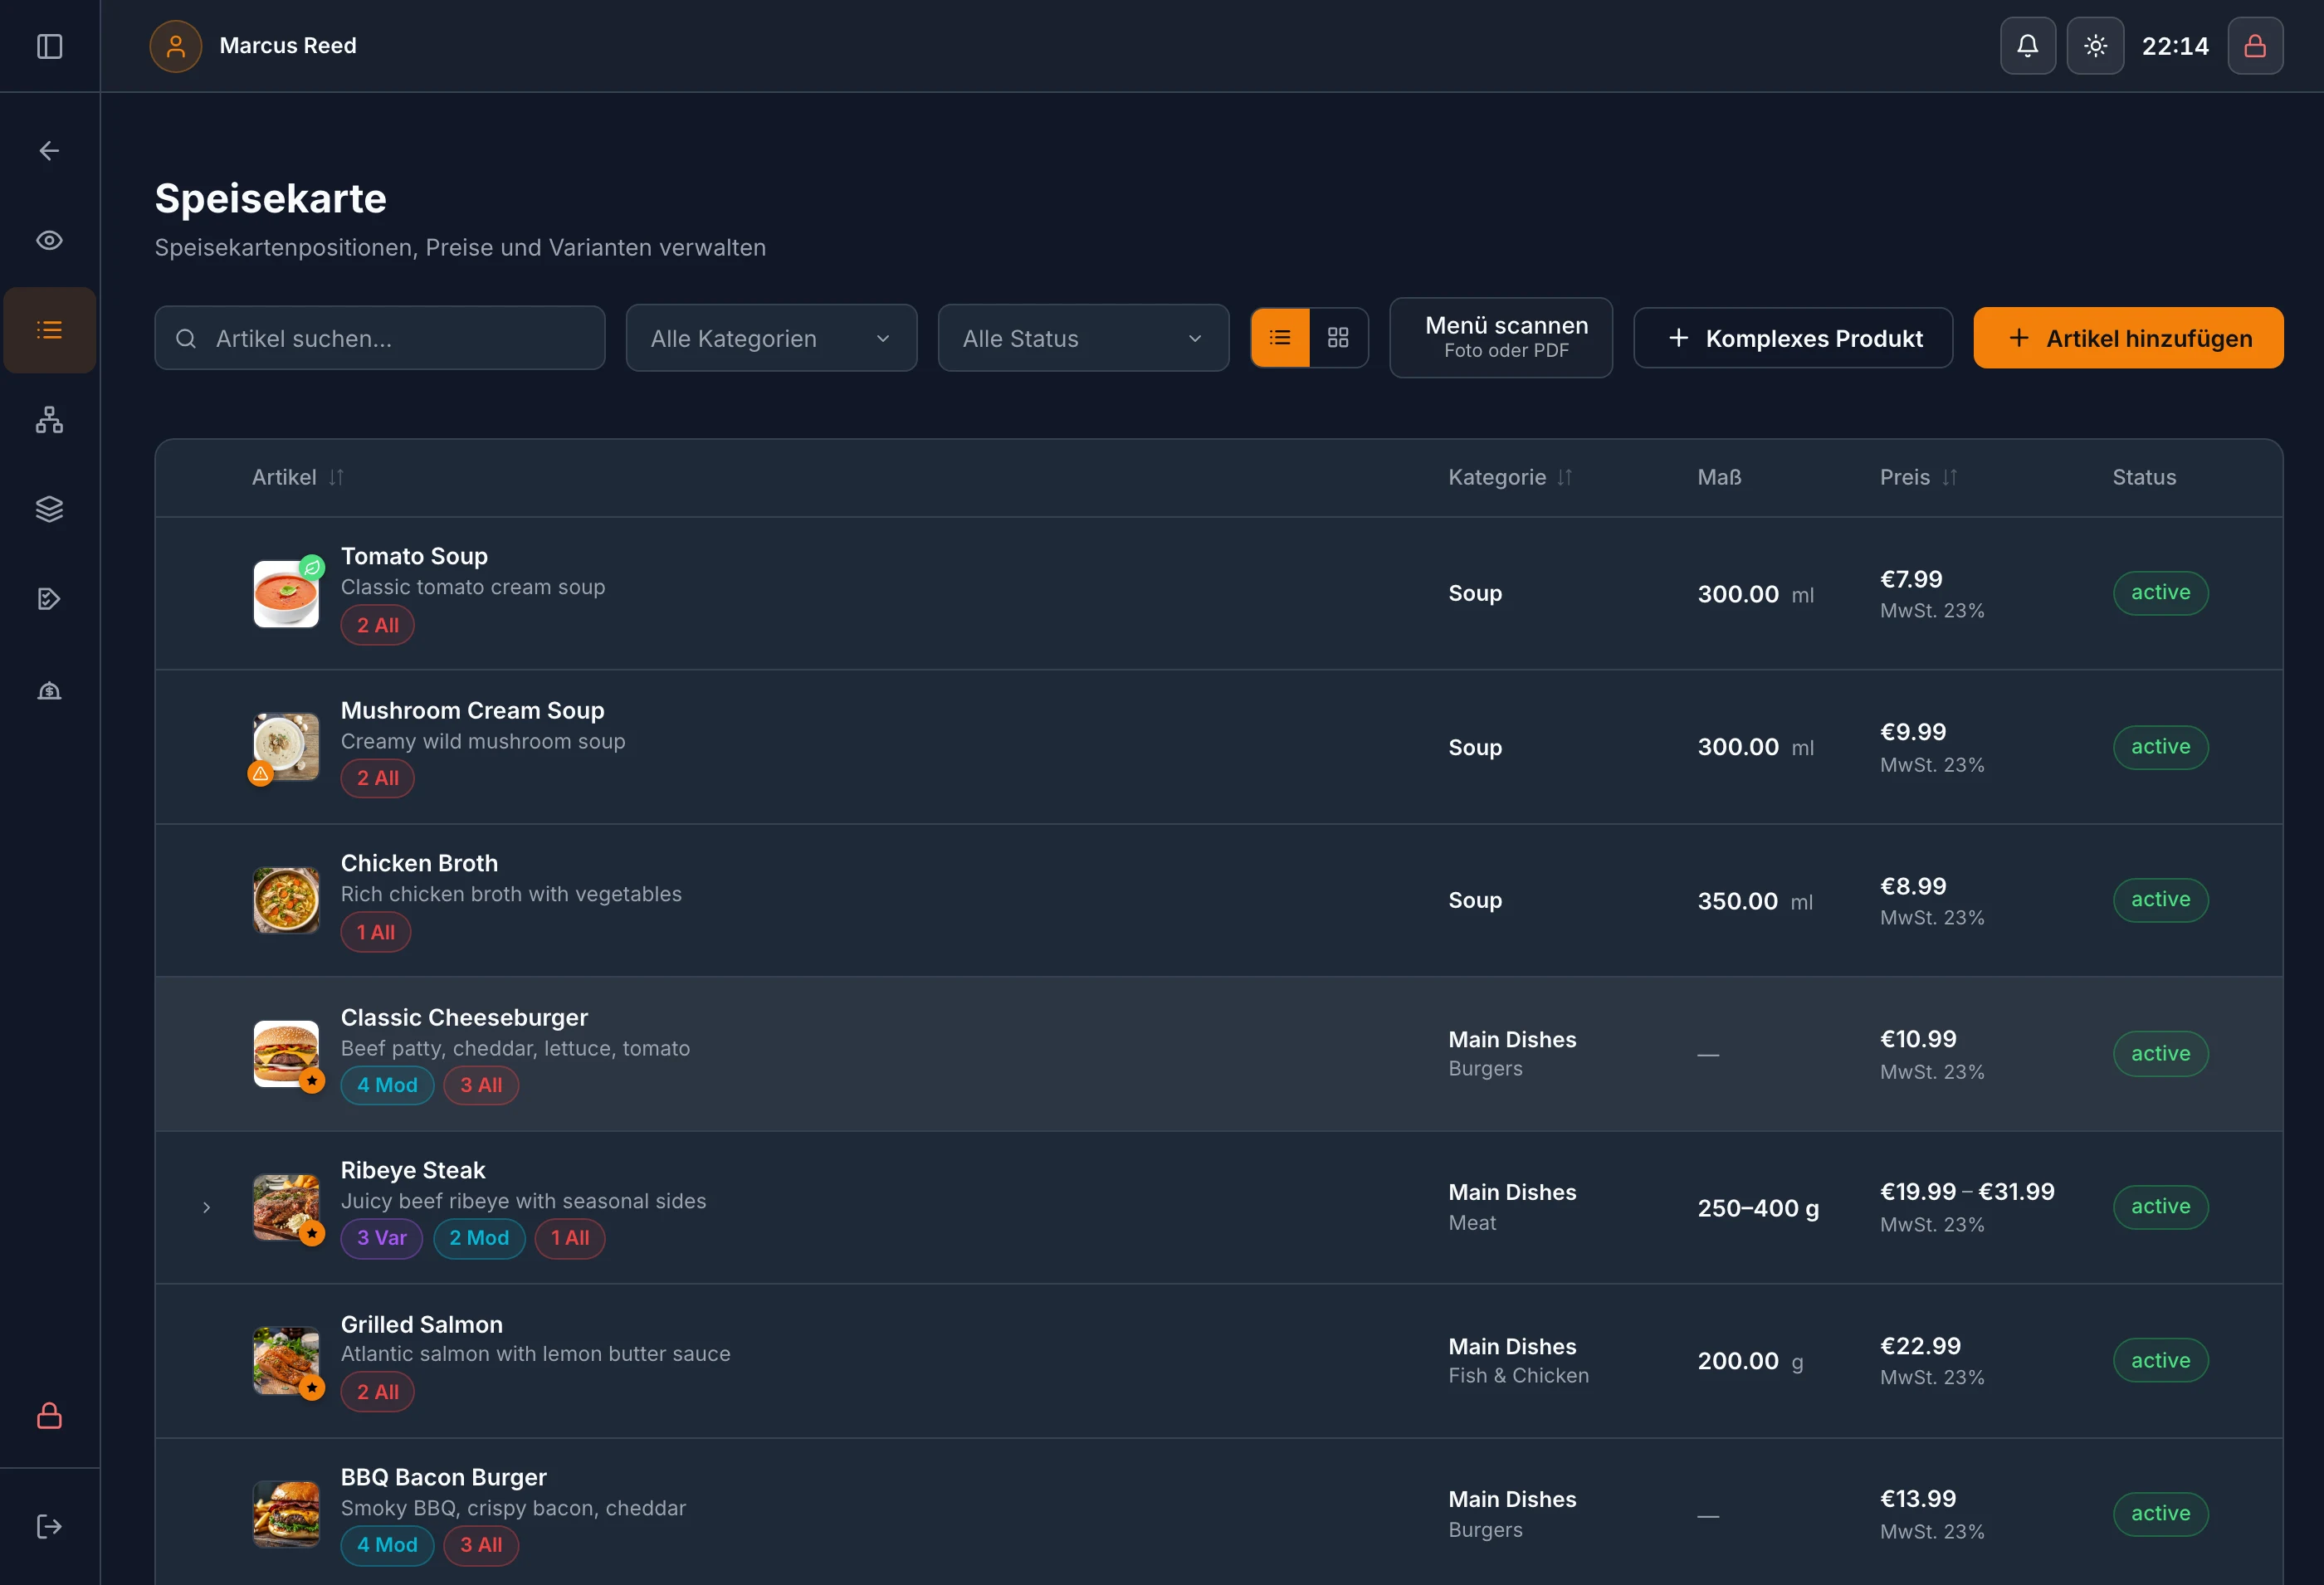2324x1585 pixels.
Task: Click the Tomato Soup thumbnail image
Action: click(x=286, y=593)
